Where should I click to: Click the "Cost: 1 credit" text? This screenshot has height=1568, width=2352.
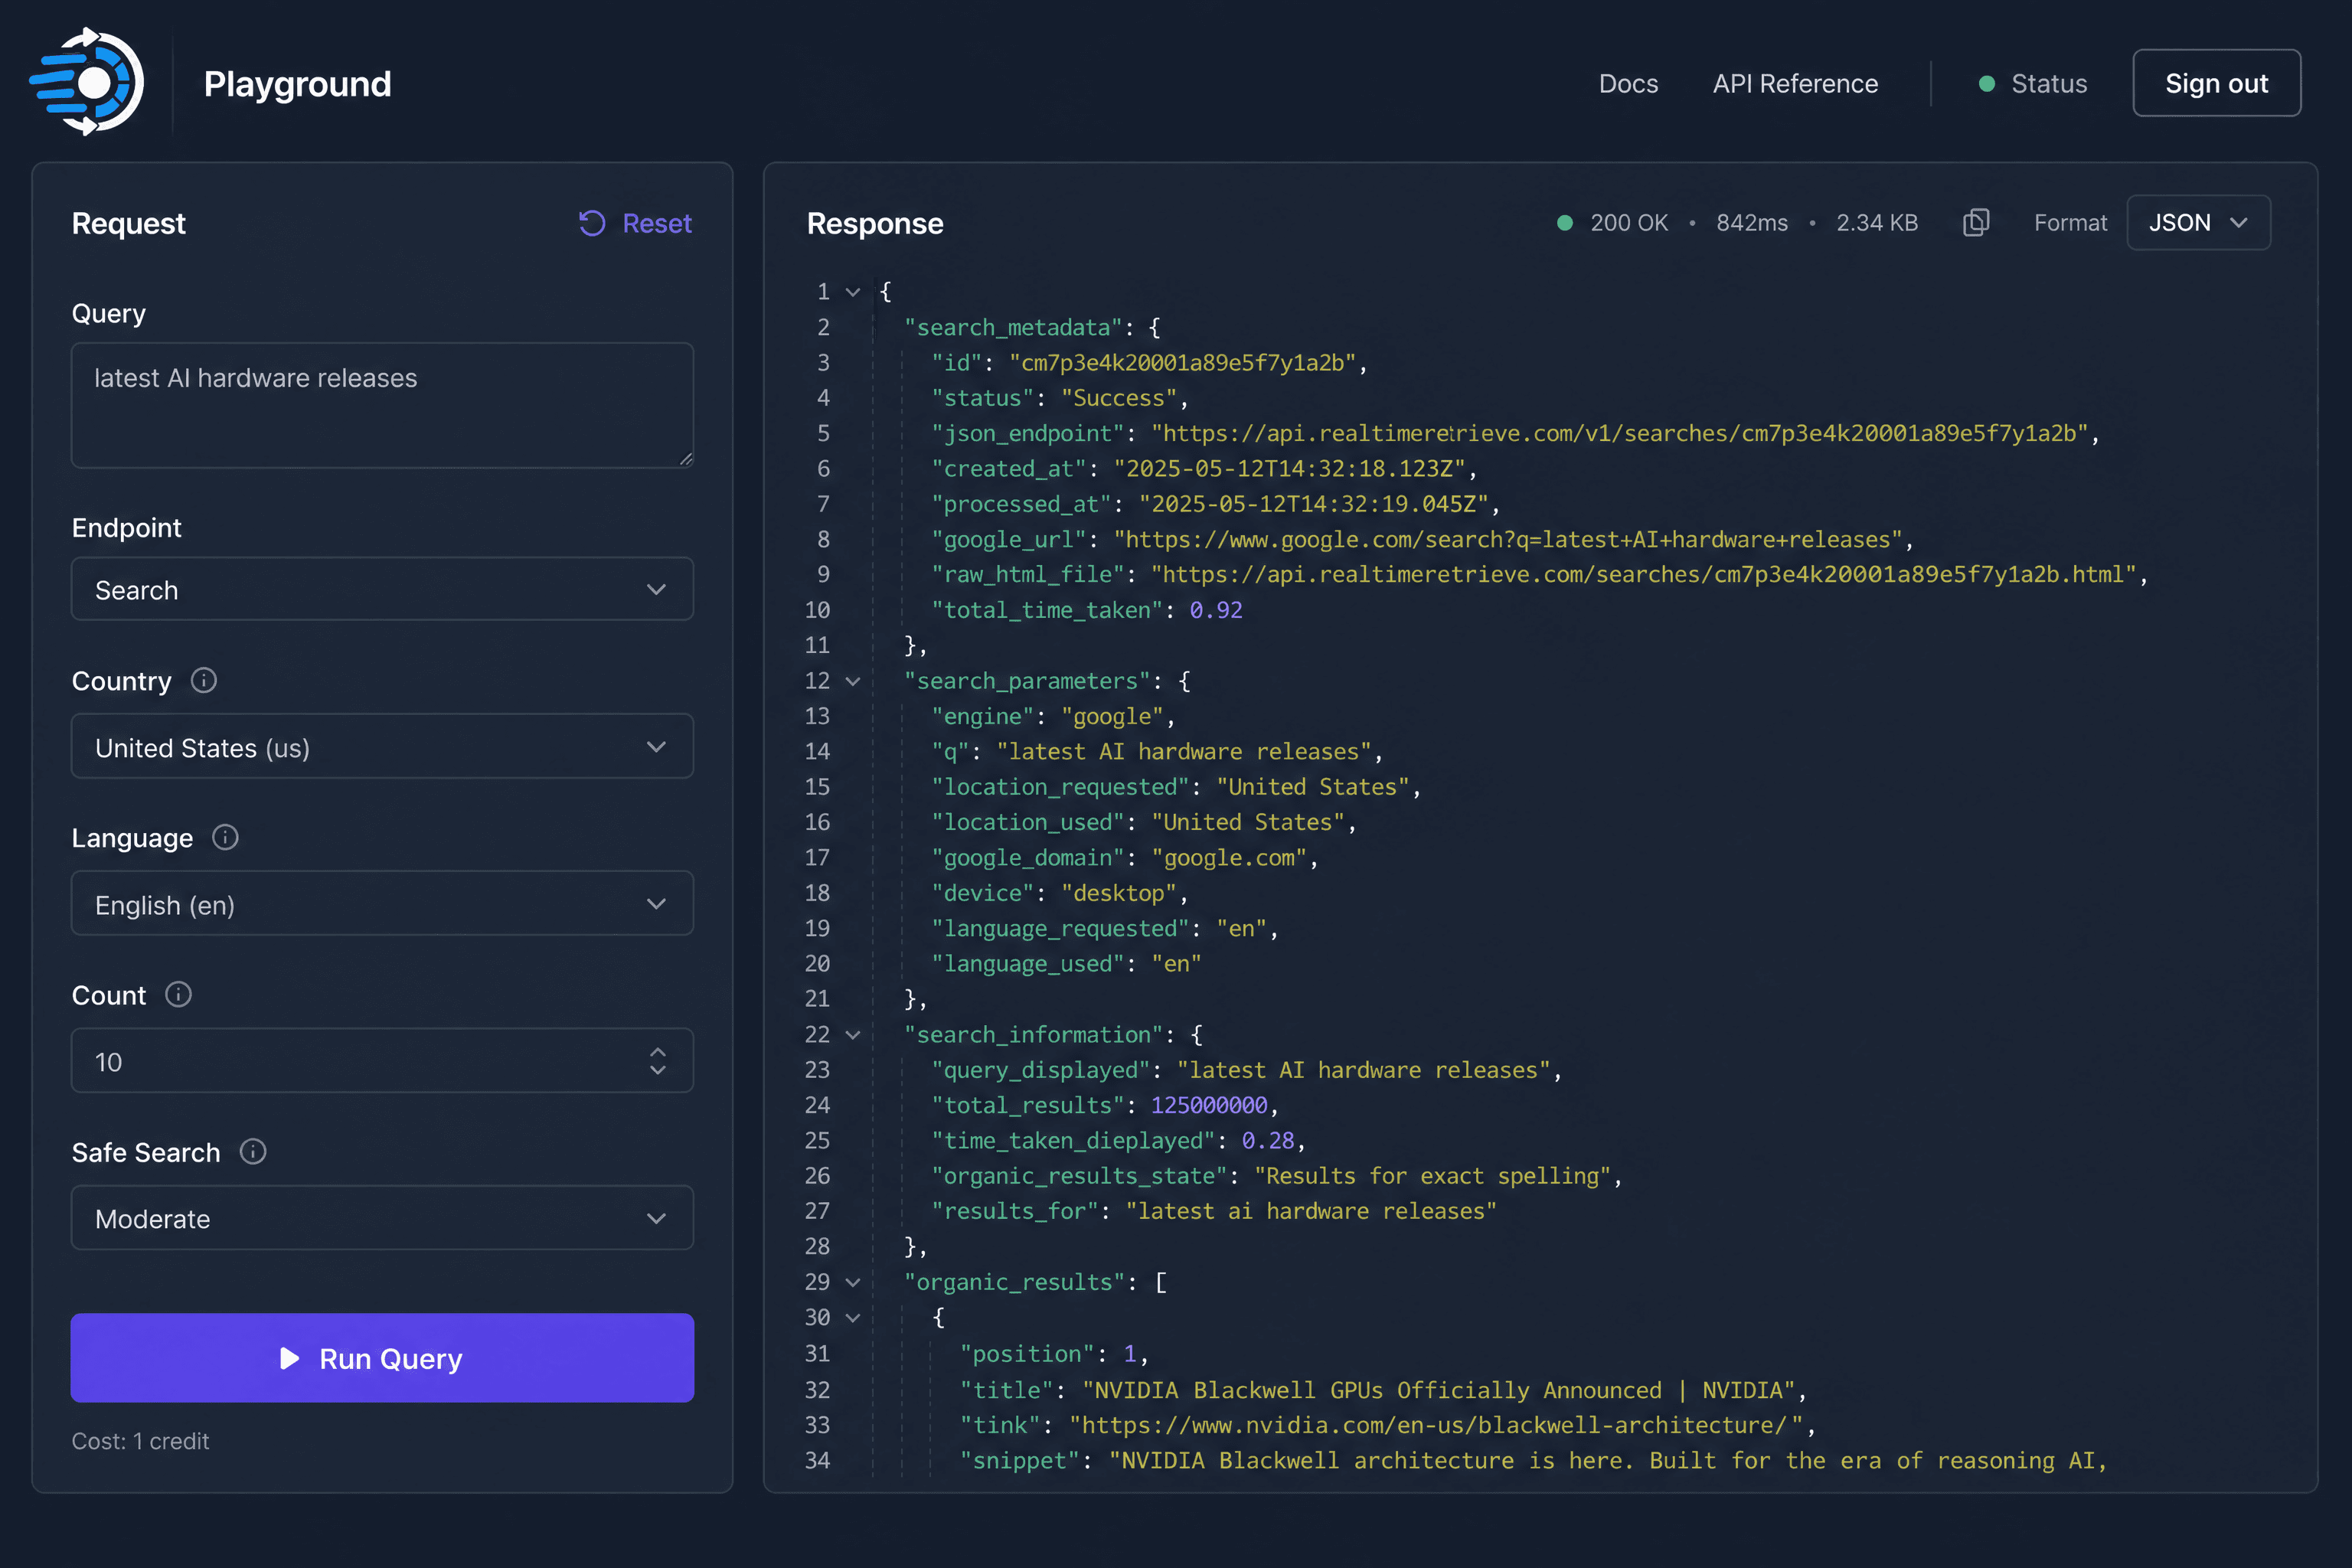point(140,1441)
